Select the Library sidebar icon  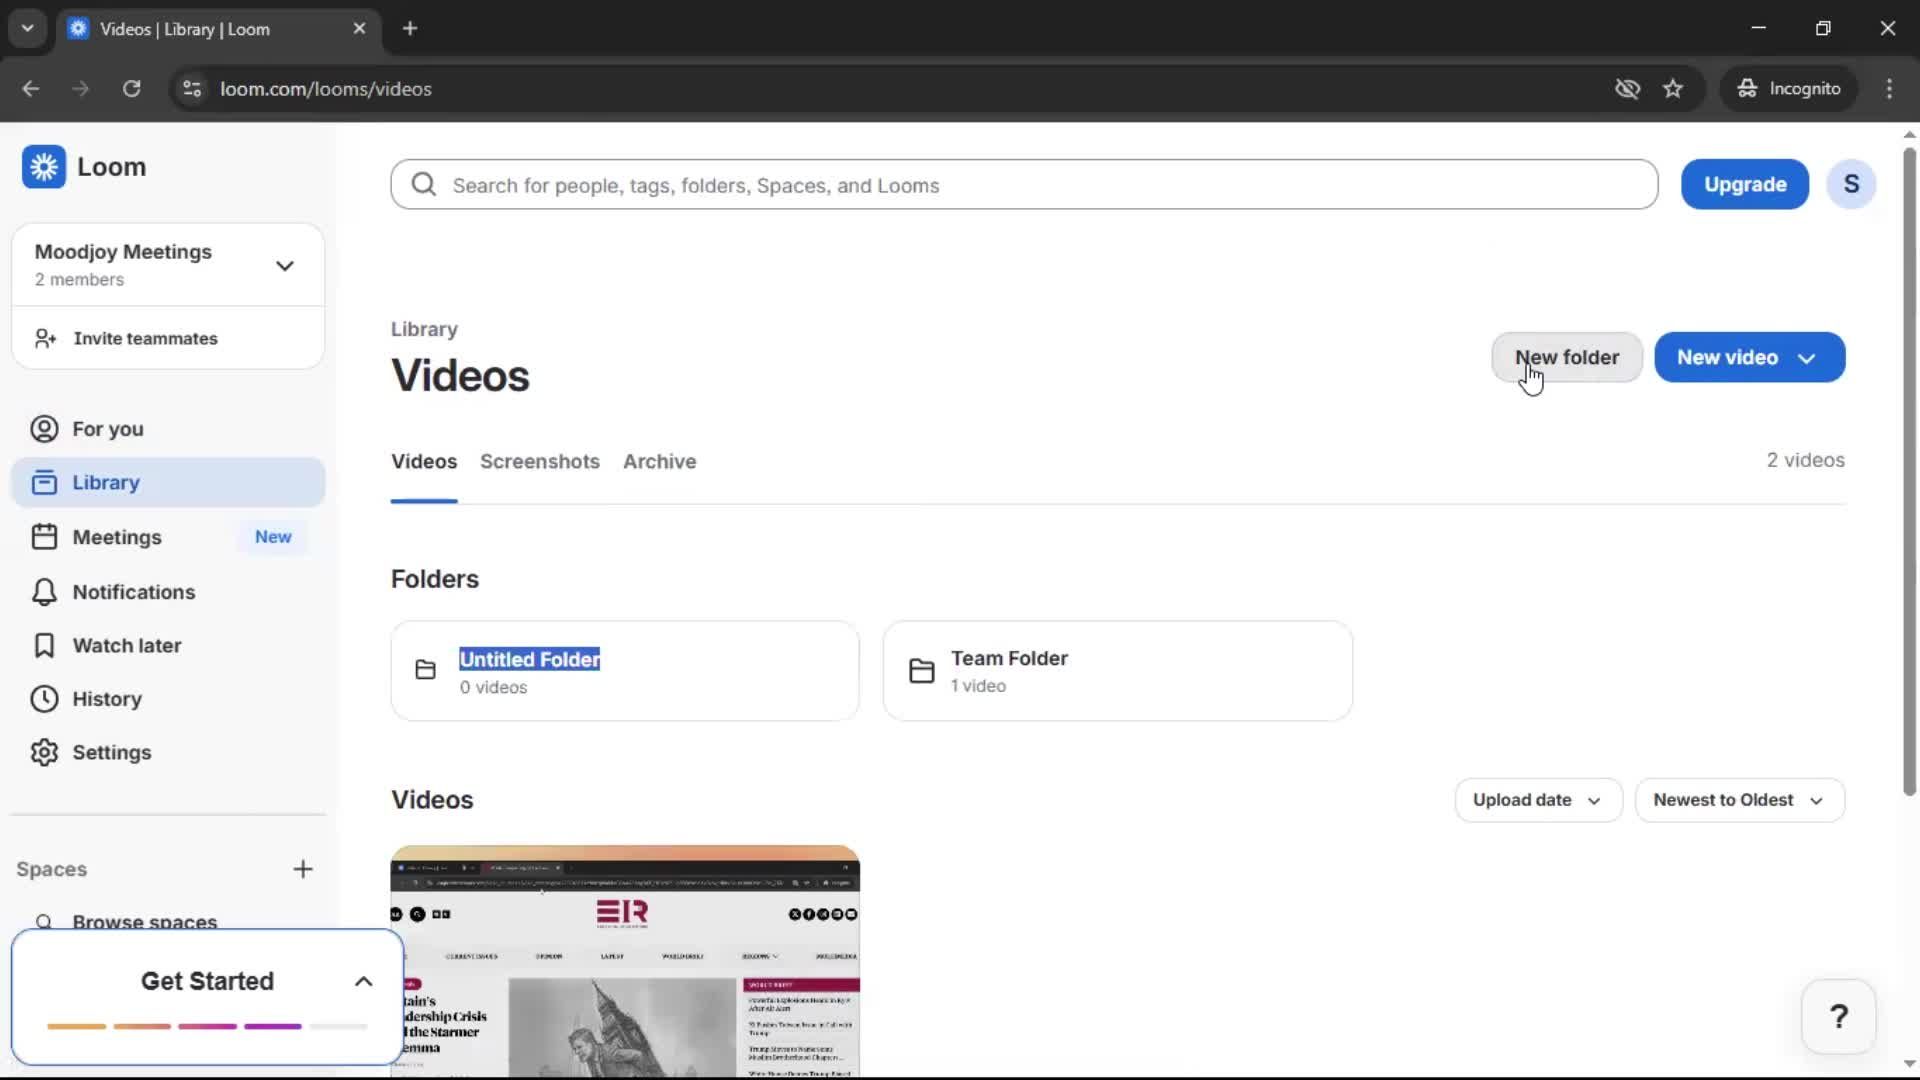(44, 482)
